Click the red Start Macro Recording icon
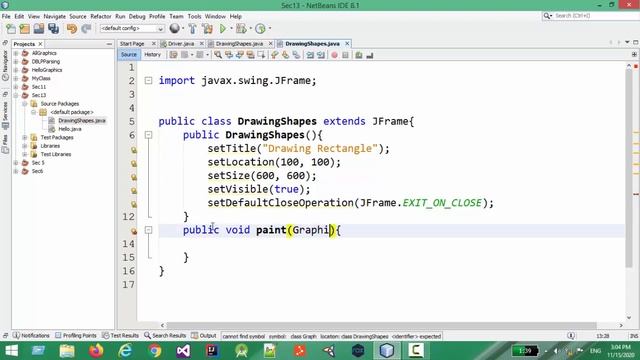640x360 pixels. click(334, 55)
